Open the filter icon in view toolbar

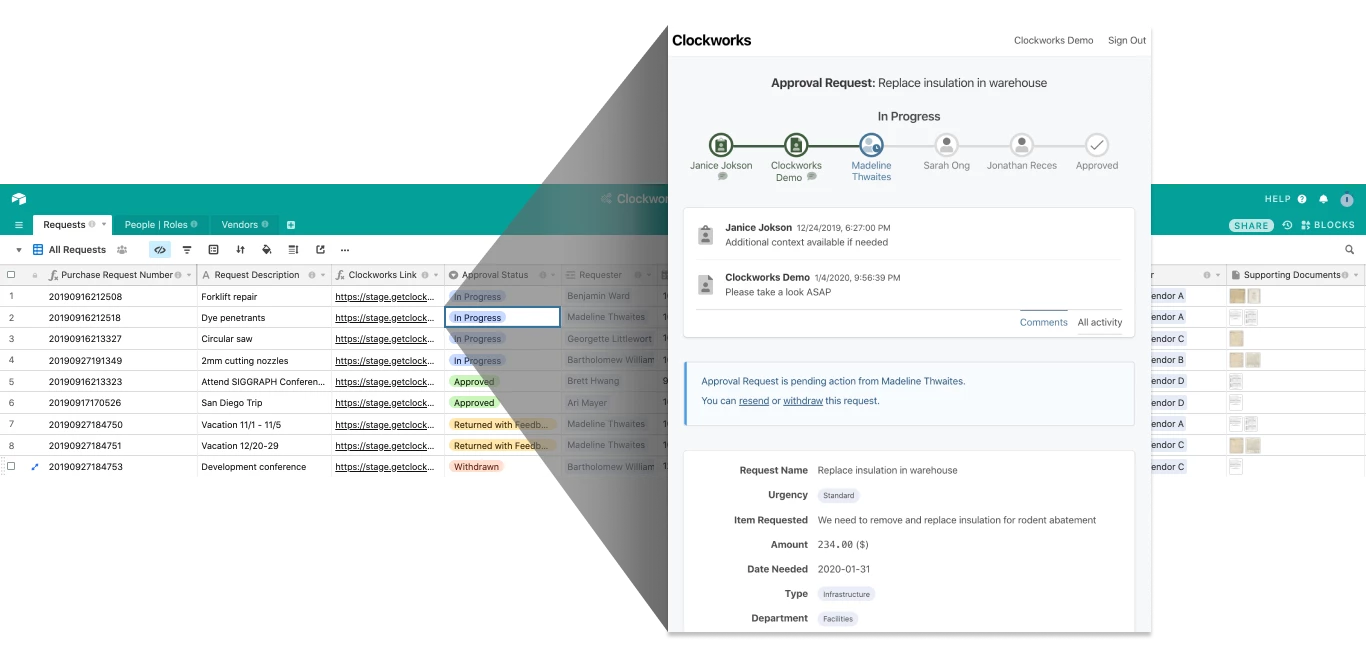(x=187, y=250)
